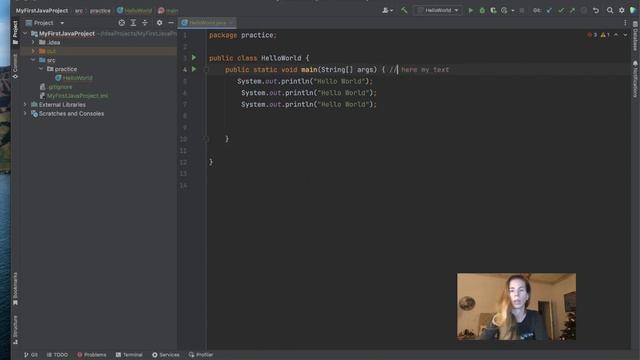Click the yellow warnings indicator in editor
This screenshot has width=640, height=360.
tap(605, 35)
